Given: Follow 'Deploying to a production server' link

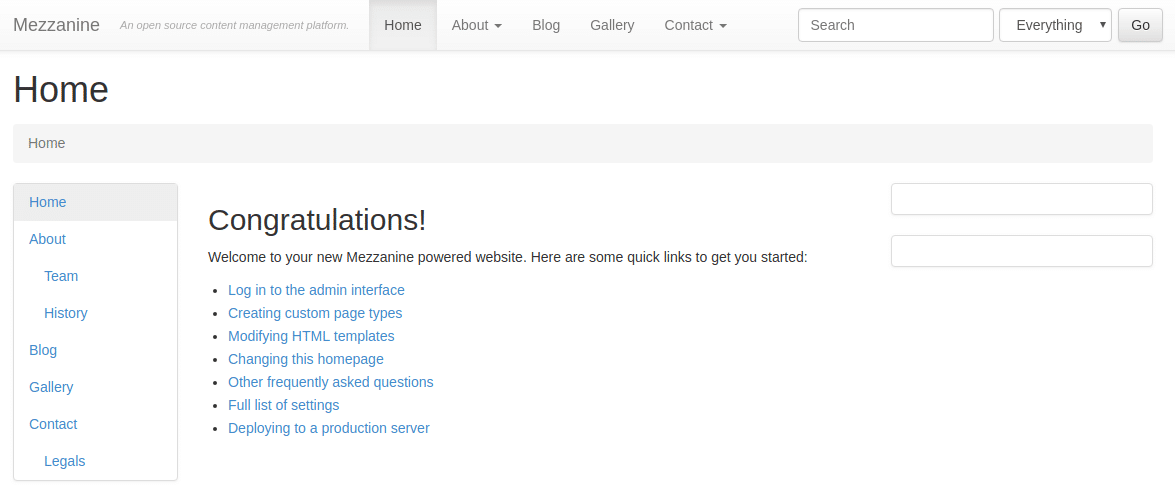Looking at the screenshot, I should [328, 428].
